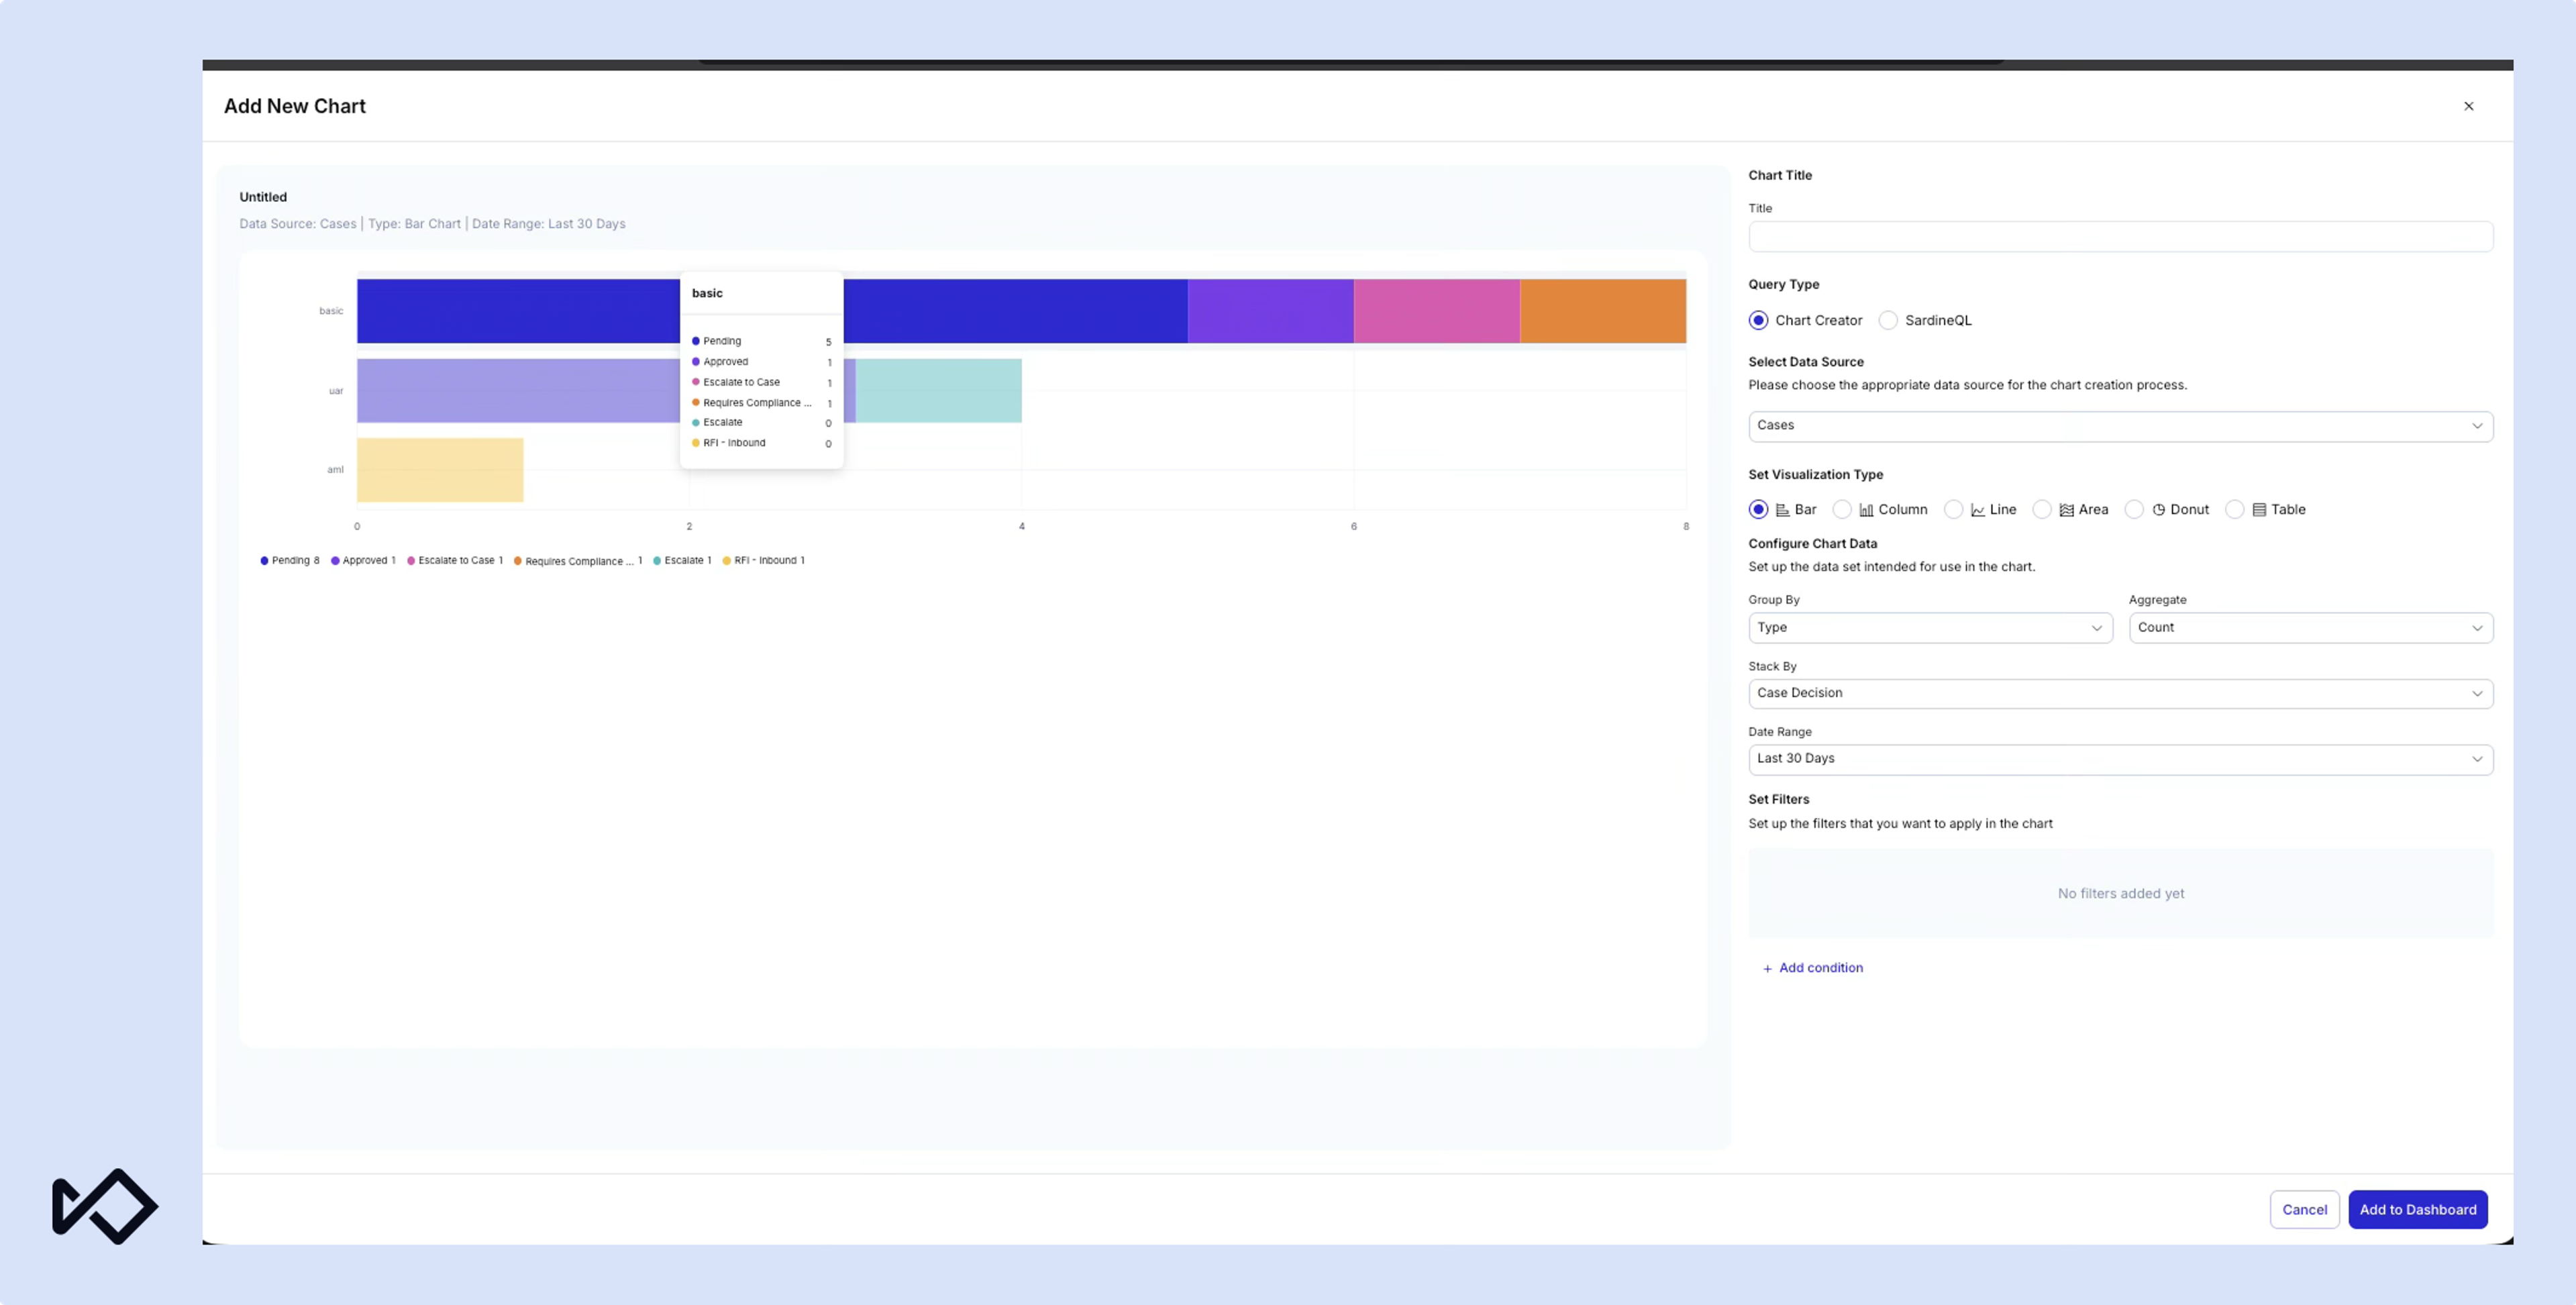Click the Bar chart icon

point(1782,510)
